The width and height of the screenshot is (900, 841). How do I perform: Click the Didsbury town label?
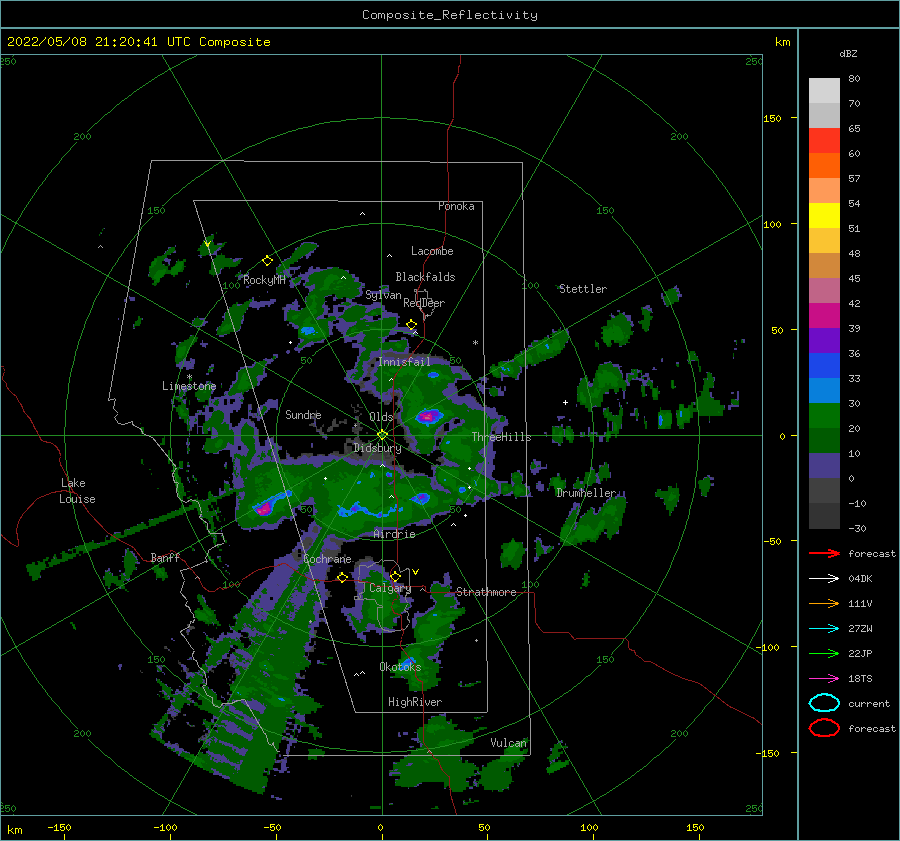[x=378, y=448]
